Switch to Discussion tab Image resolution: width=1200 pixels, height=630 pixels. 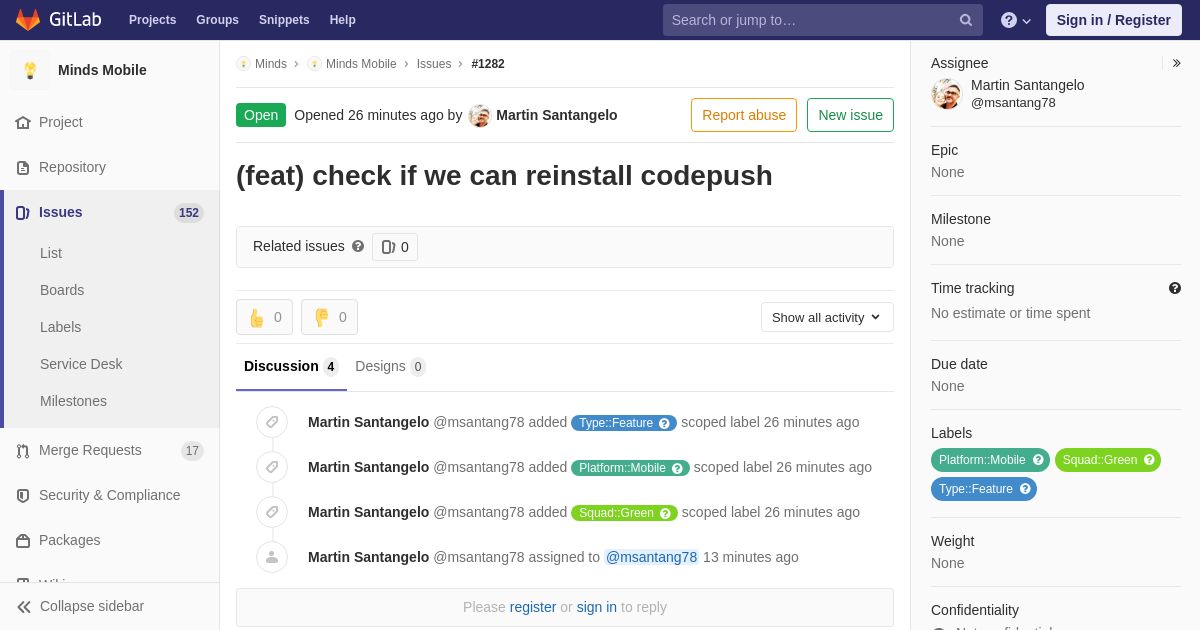(291, 366)
